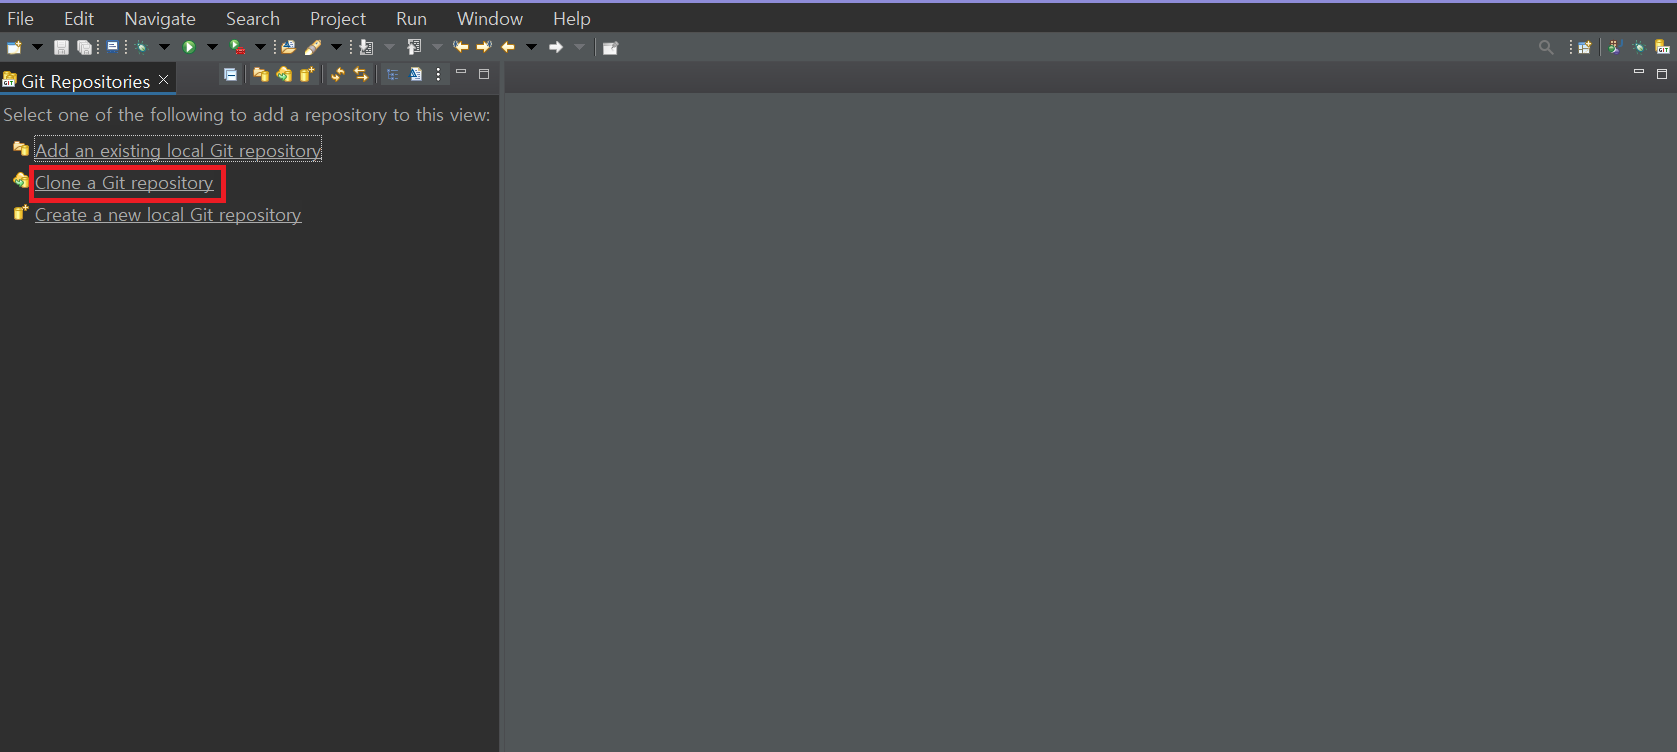
Task: Refresh the Git Repositories view
Action: [x=338, y=74]
